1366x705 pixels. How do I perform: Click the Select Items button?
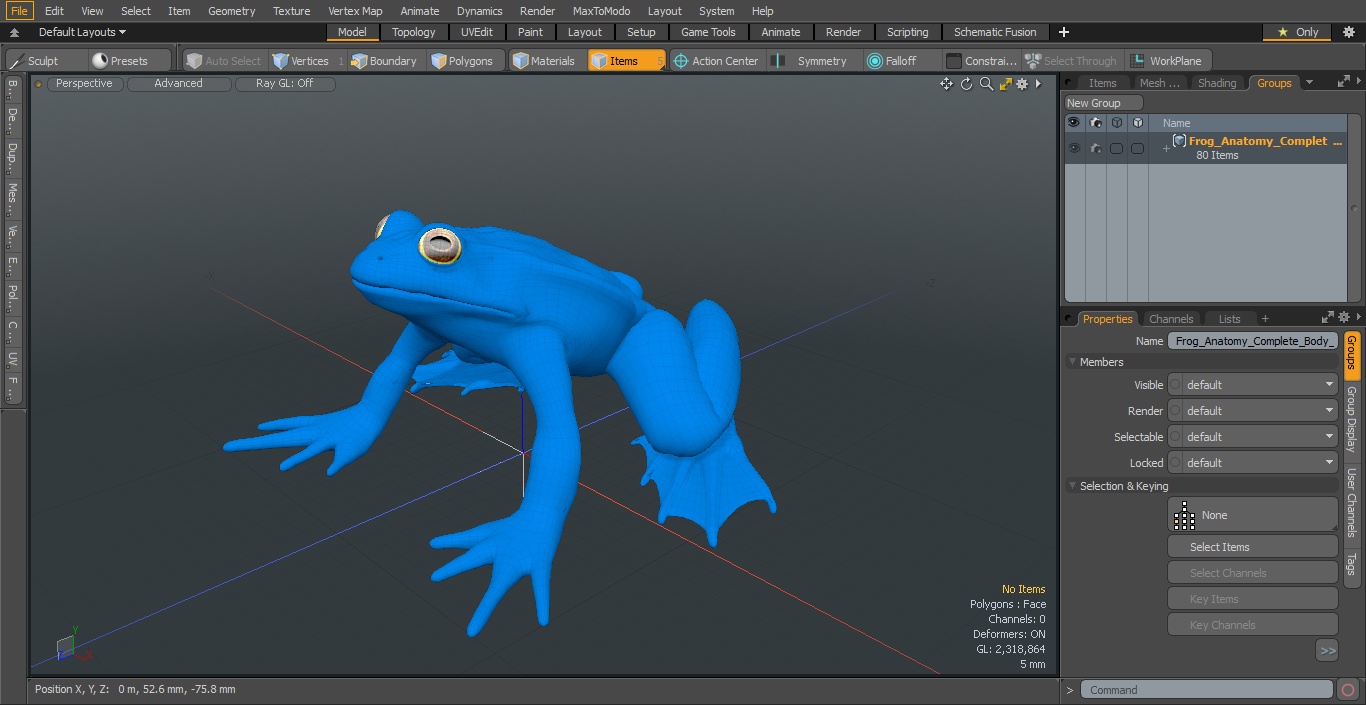[x=1253, y=547]
